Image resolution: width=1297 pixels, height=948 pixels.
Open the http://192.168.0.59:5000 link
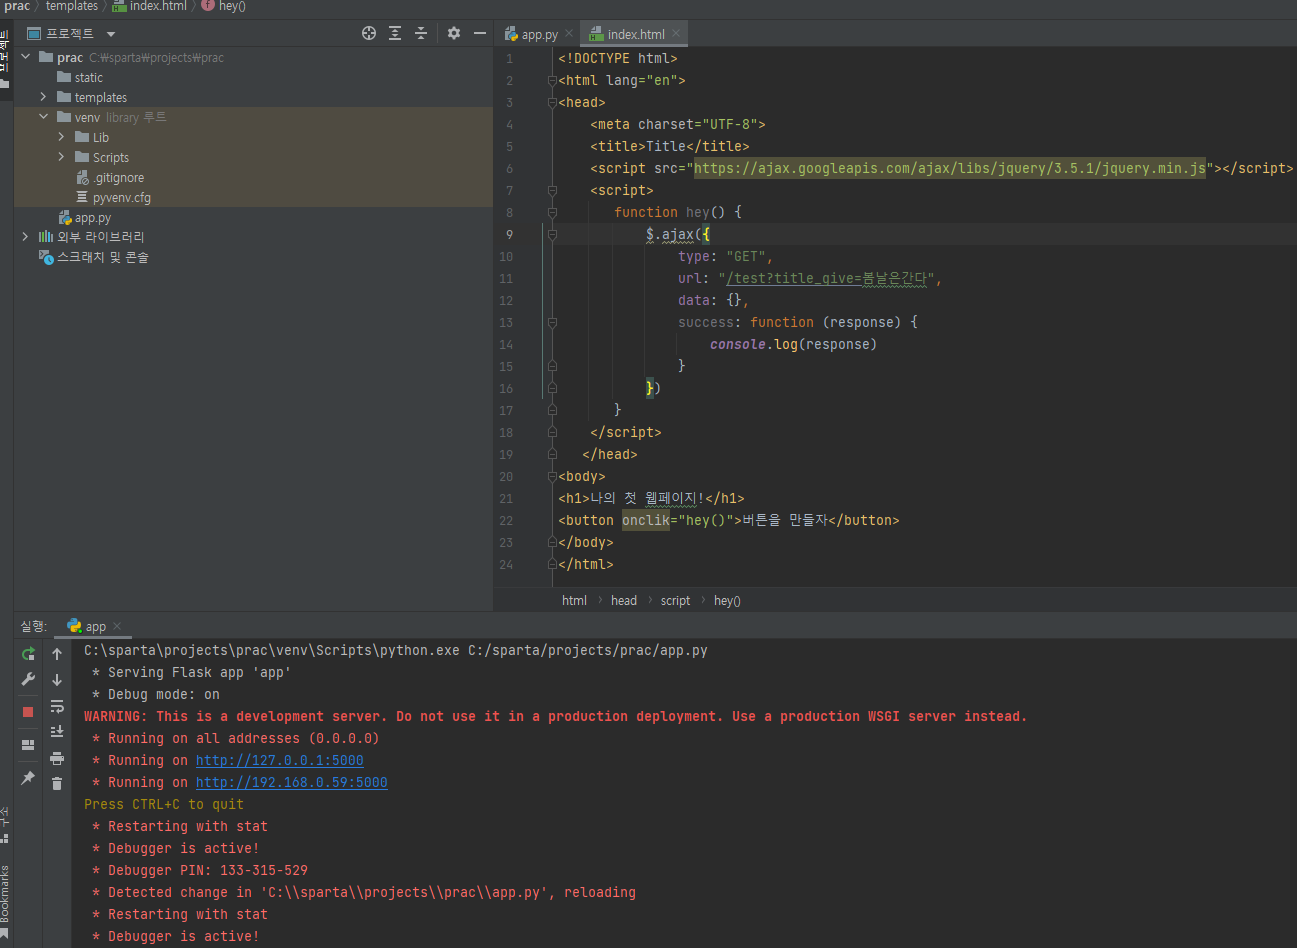291,783
